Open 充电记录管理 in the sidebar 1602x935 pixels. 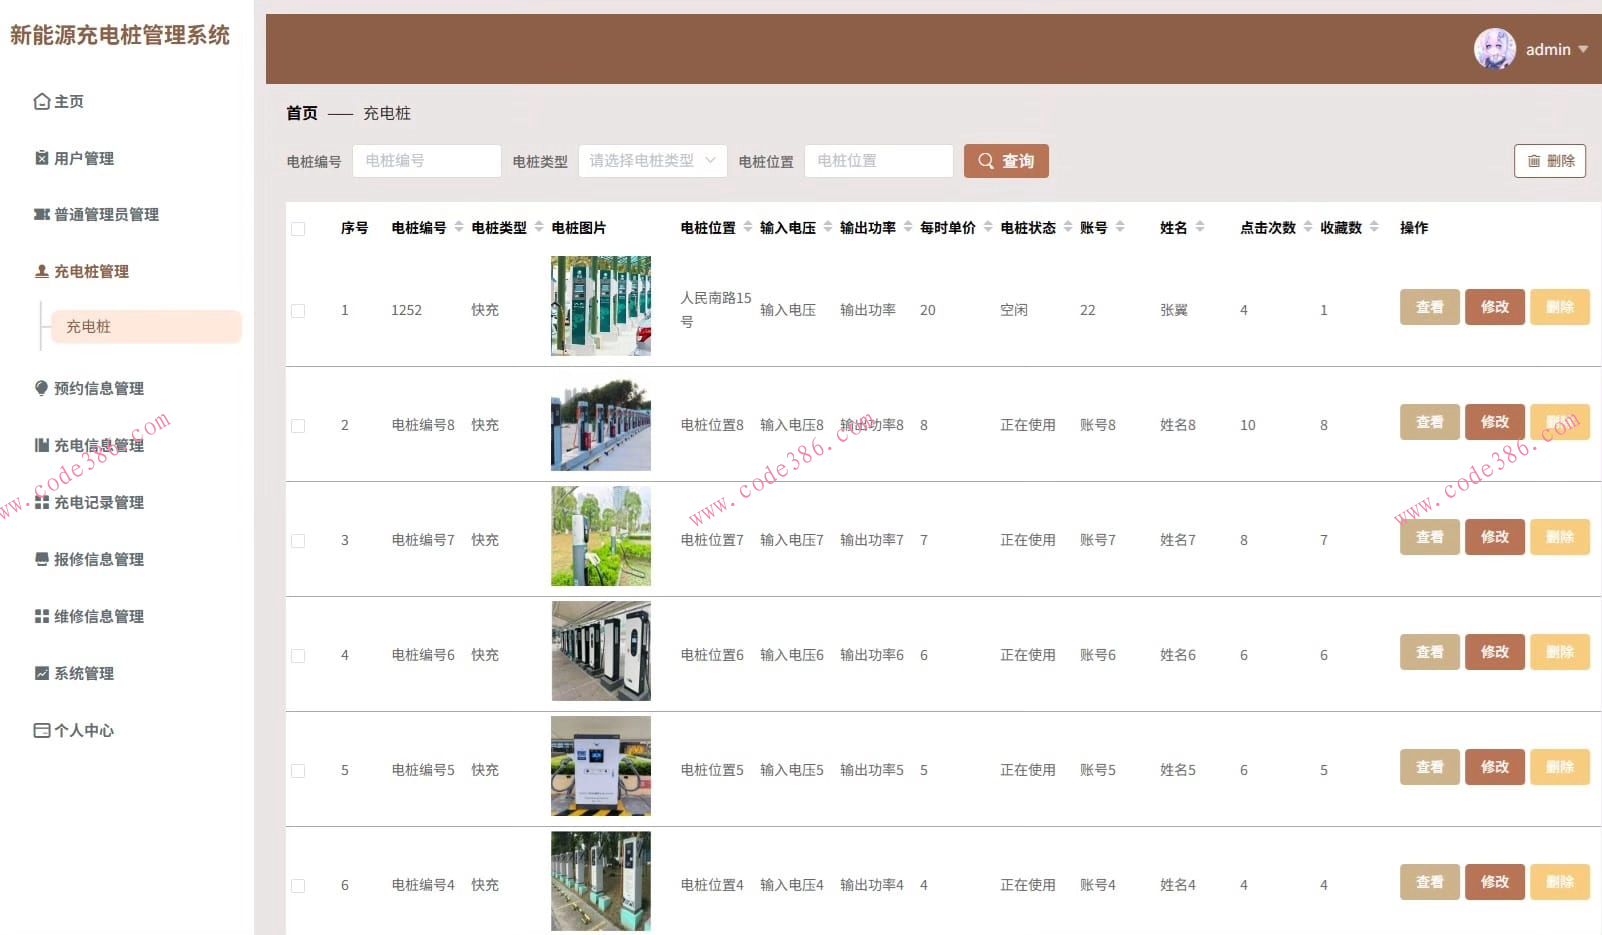coord(98,502)
